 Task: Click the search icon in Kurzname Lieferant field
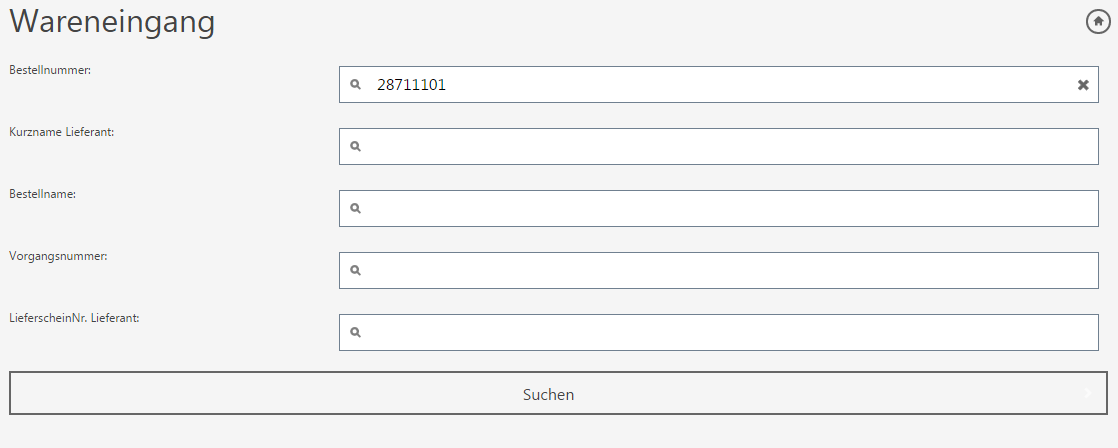pyautogui.click(x=355, y=147)
